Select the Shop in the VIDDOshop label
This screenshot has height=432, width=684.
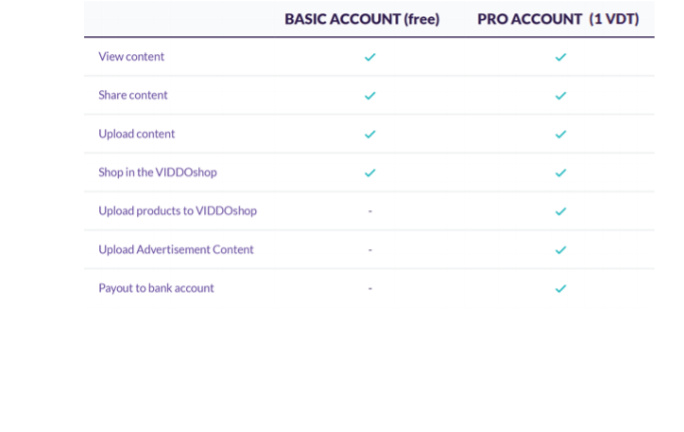tap(157, 173)
